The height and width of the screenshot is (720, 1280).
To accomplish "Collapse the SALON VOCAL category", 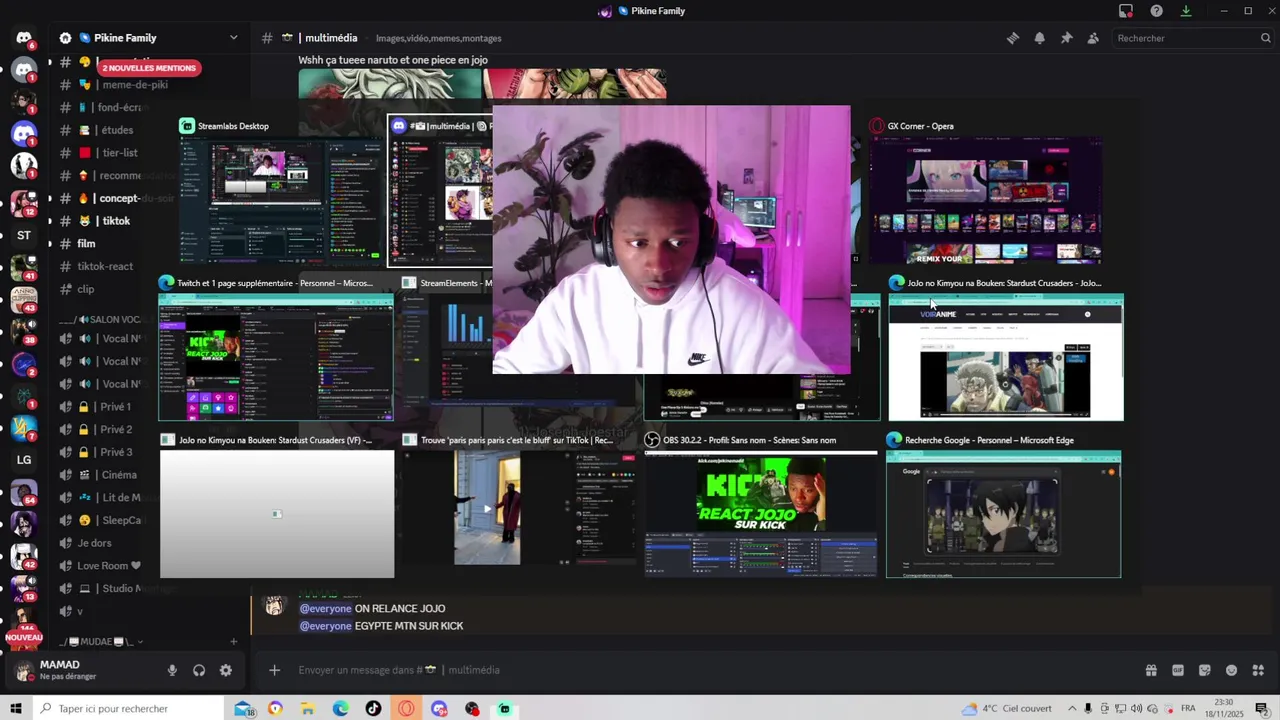I will 100,319.
